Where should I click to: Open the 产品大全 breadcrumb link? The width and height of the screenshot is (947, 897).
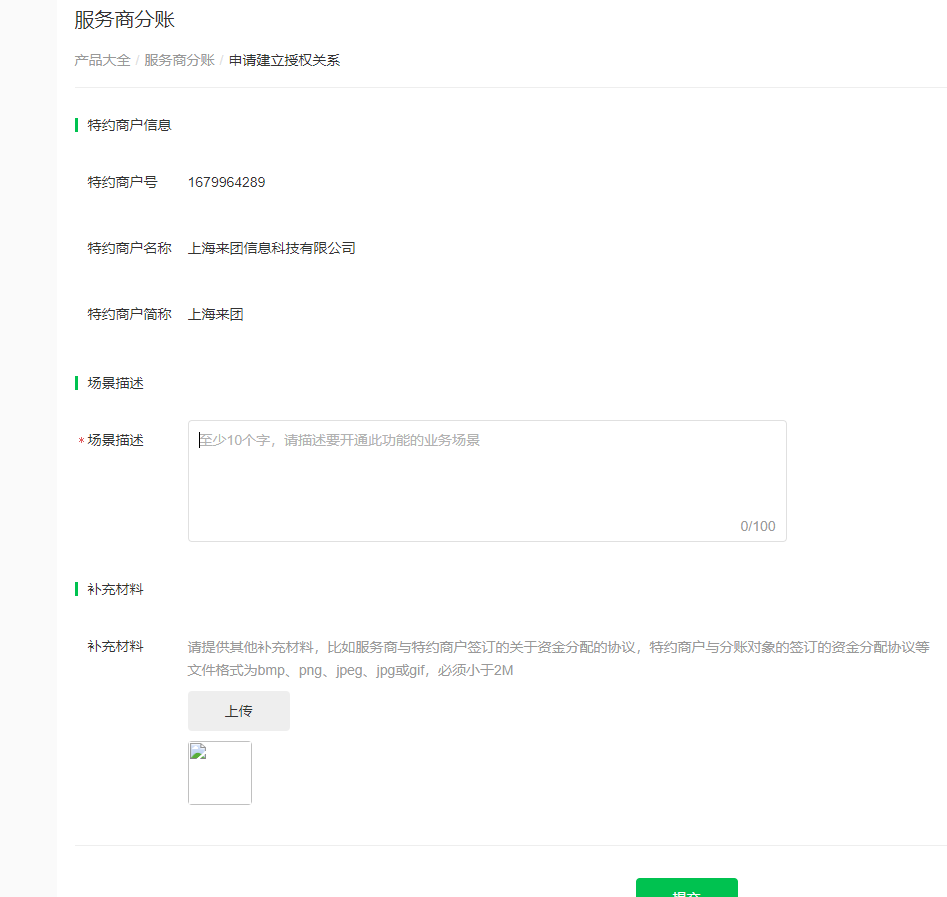point(100,60)
